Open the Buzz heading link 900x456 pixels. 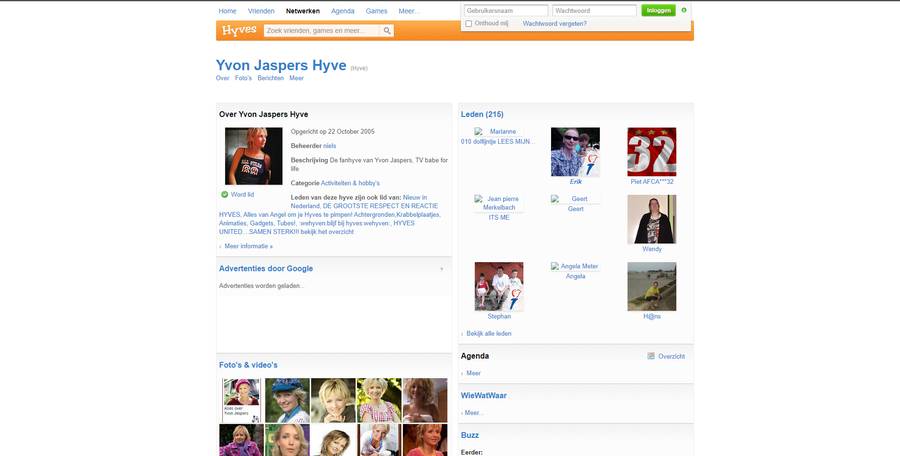tap(470, 435)
